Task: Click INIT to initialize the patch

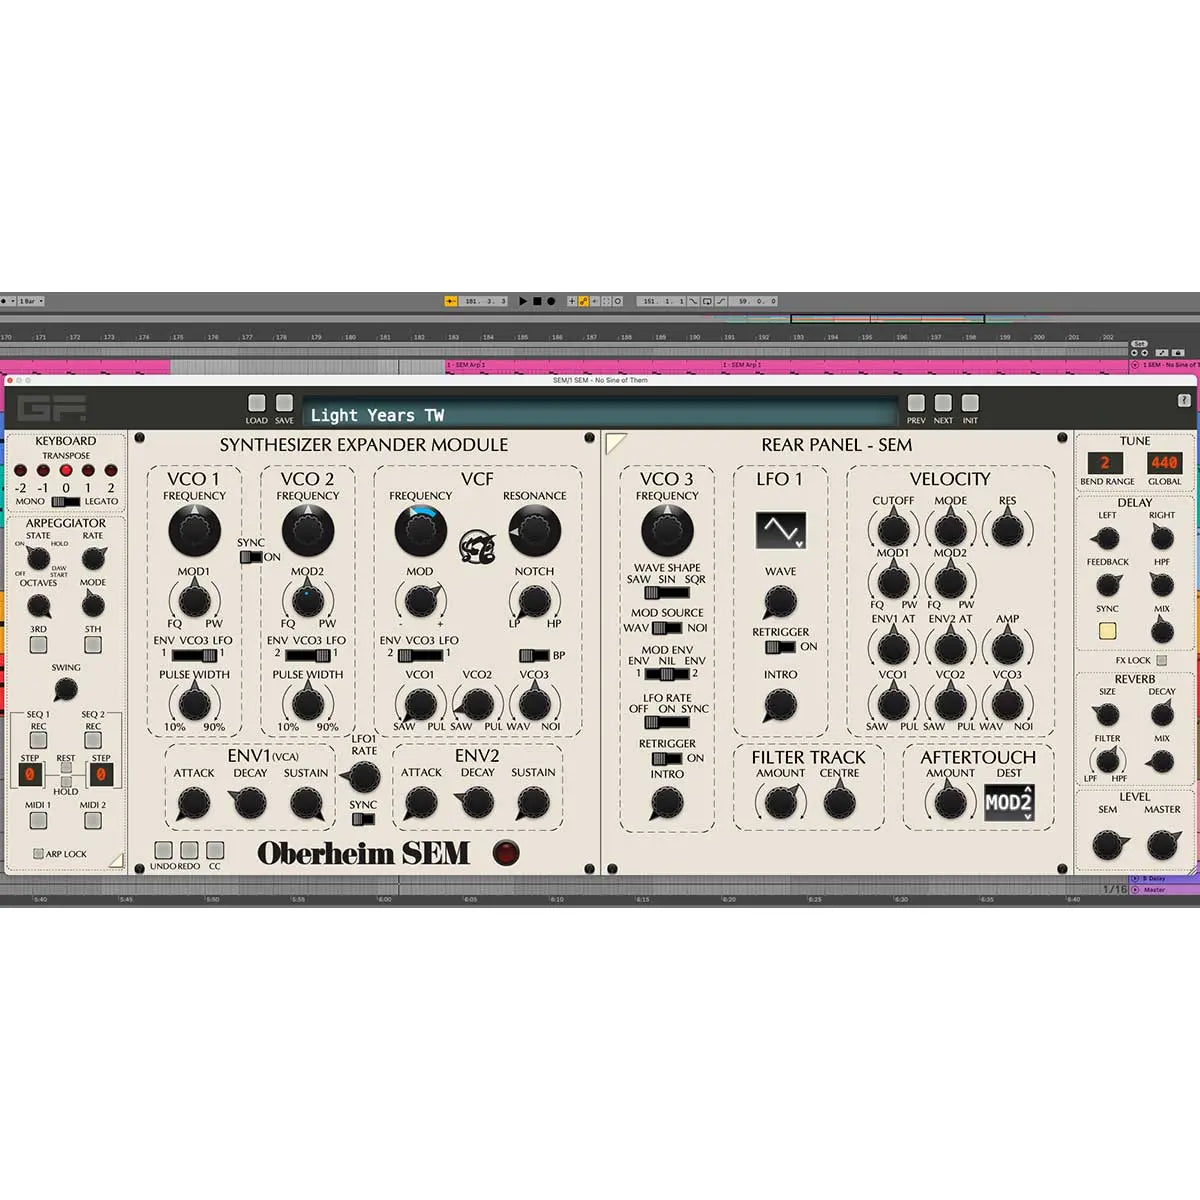Action: pos(968,404)
